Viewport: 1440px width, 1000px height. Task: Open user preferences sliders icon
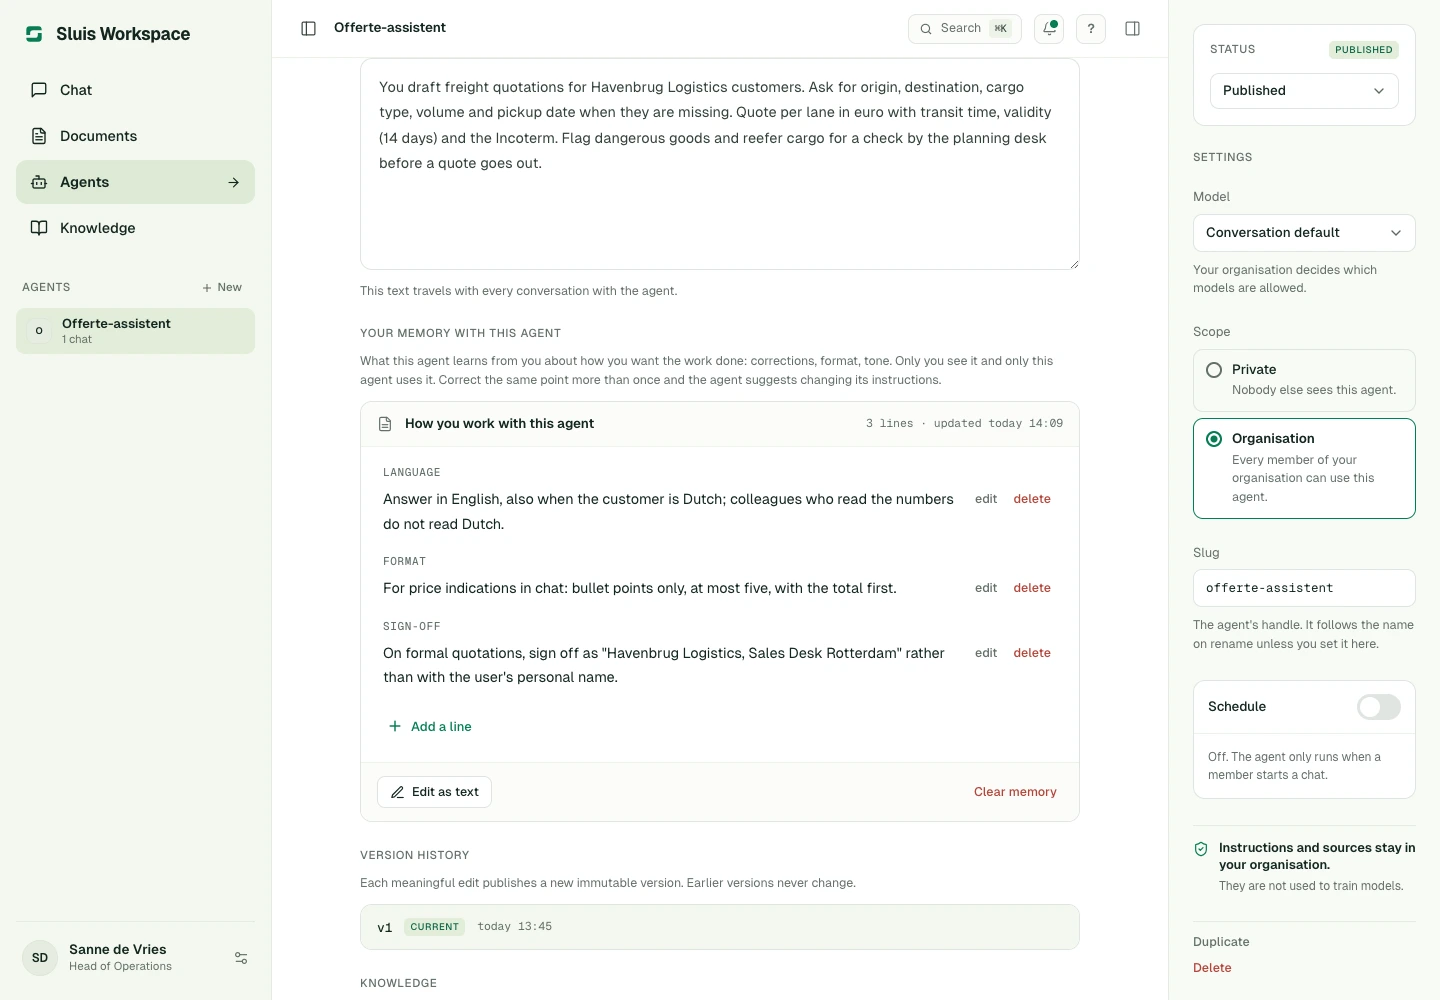241,958
